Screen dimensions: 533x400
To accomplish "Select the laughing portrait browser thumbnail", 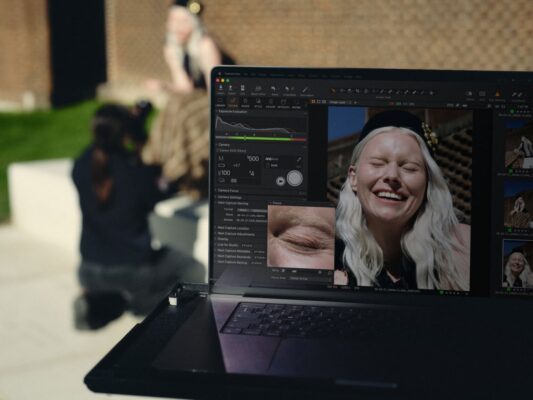I will (518, 264).
